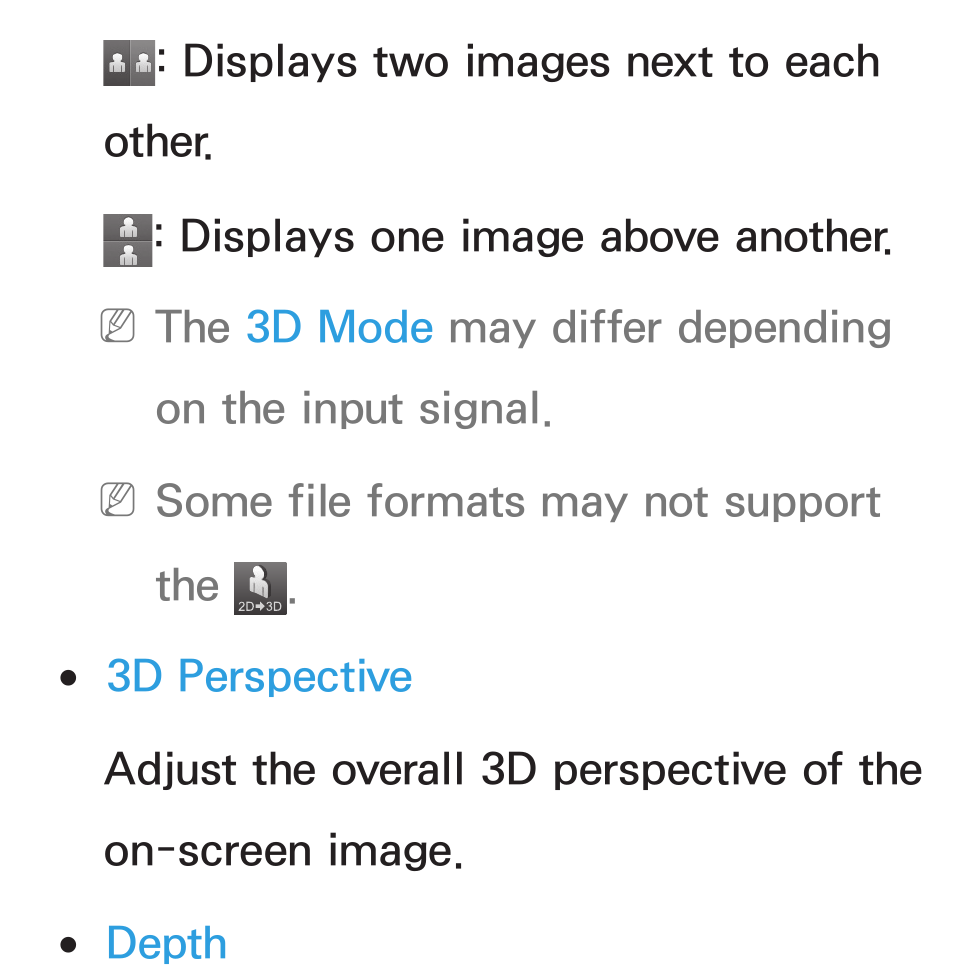Click bullet point before Depth
Screen dimensions: 954x977
coord(69,945)
